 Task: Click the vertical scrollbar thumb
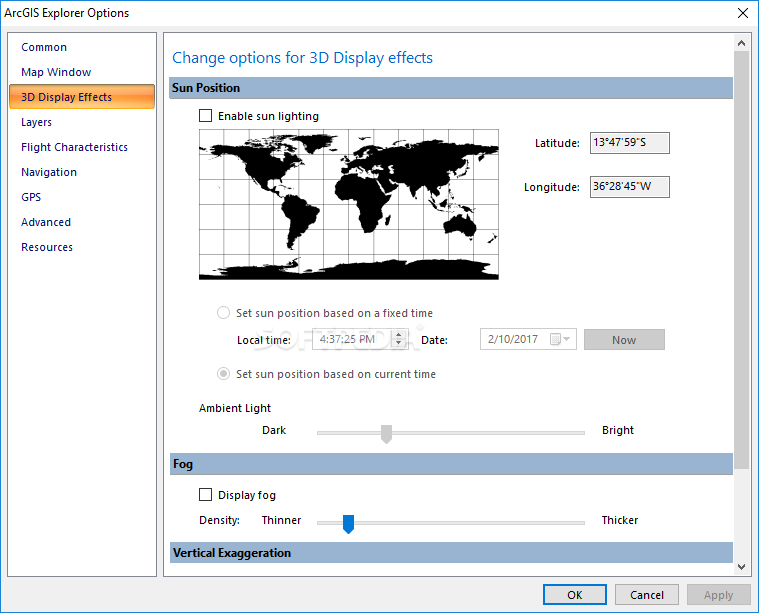(x=741, y=260)
